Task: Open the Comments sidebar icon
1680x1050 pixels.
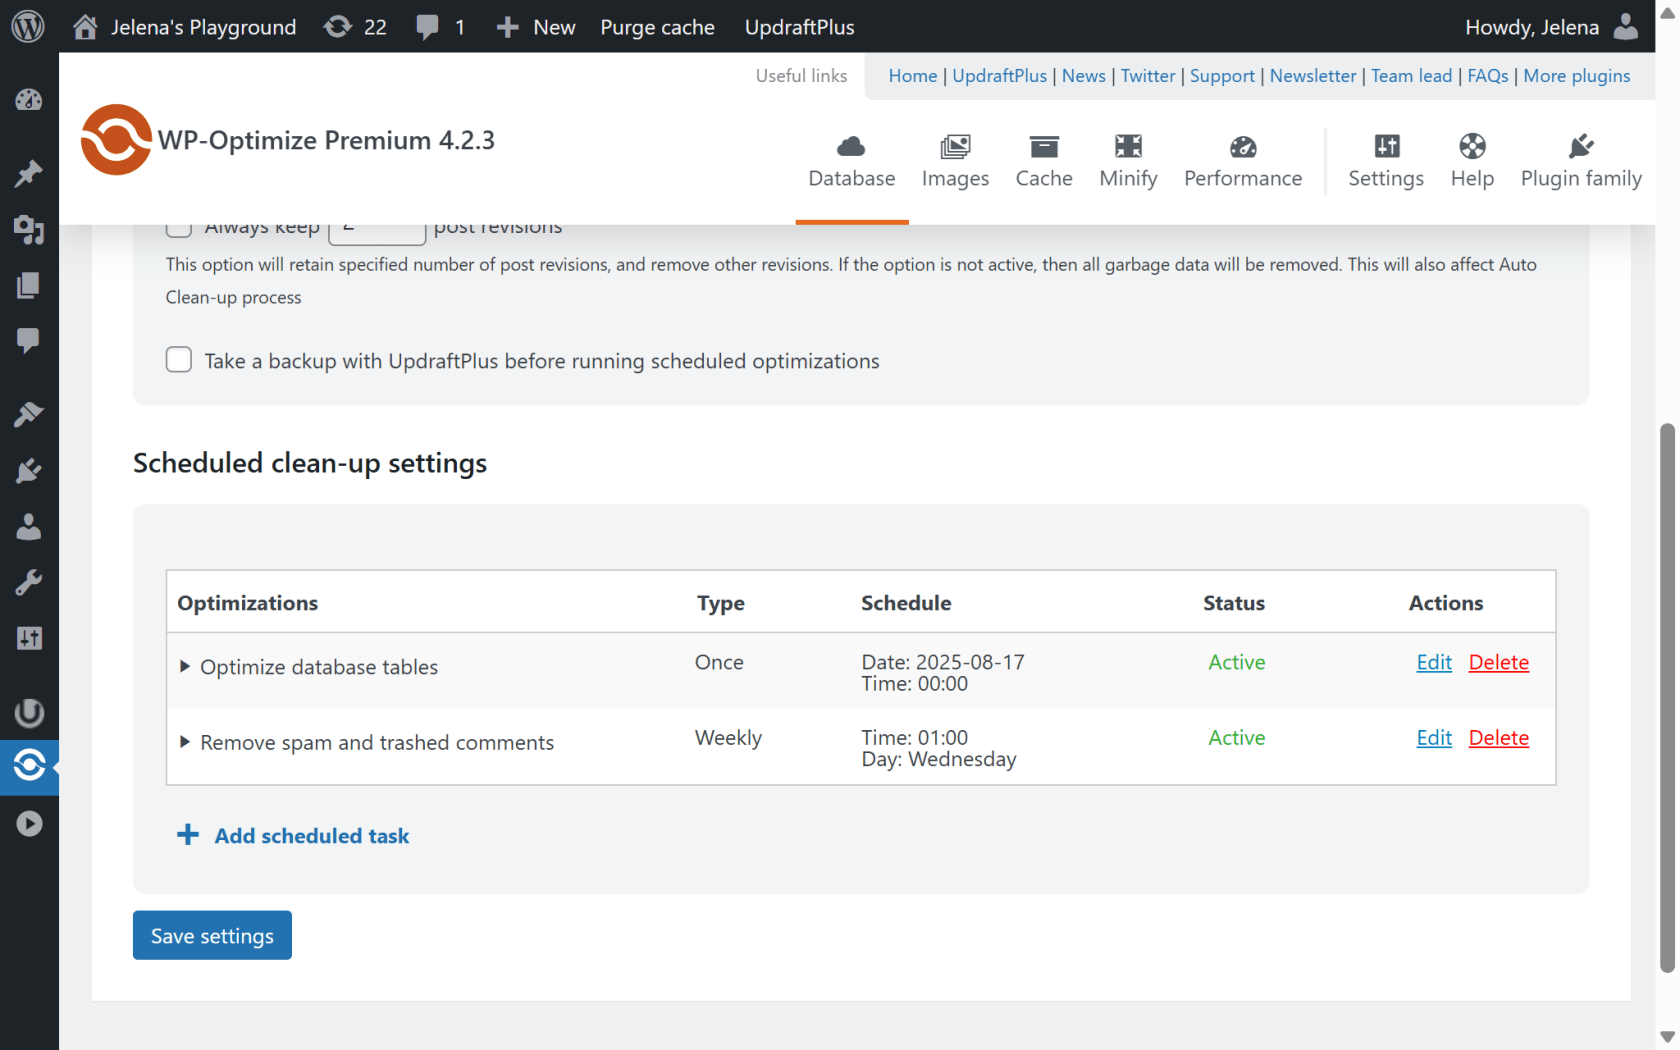Action: [29, 341]
